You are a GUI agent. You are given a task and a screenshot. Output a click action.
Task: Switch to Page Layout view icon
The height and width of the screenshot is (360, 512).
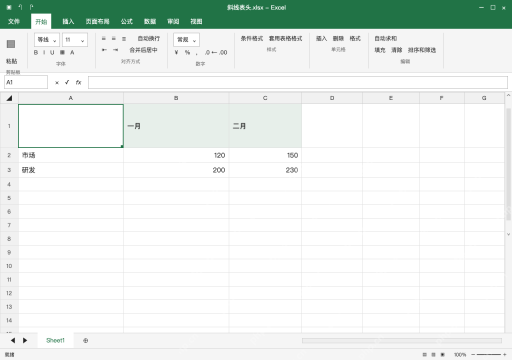(x=433, y=355)
